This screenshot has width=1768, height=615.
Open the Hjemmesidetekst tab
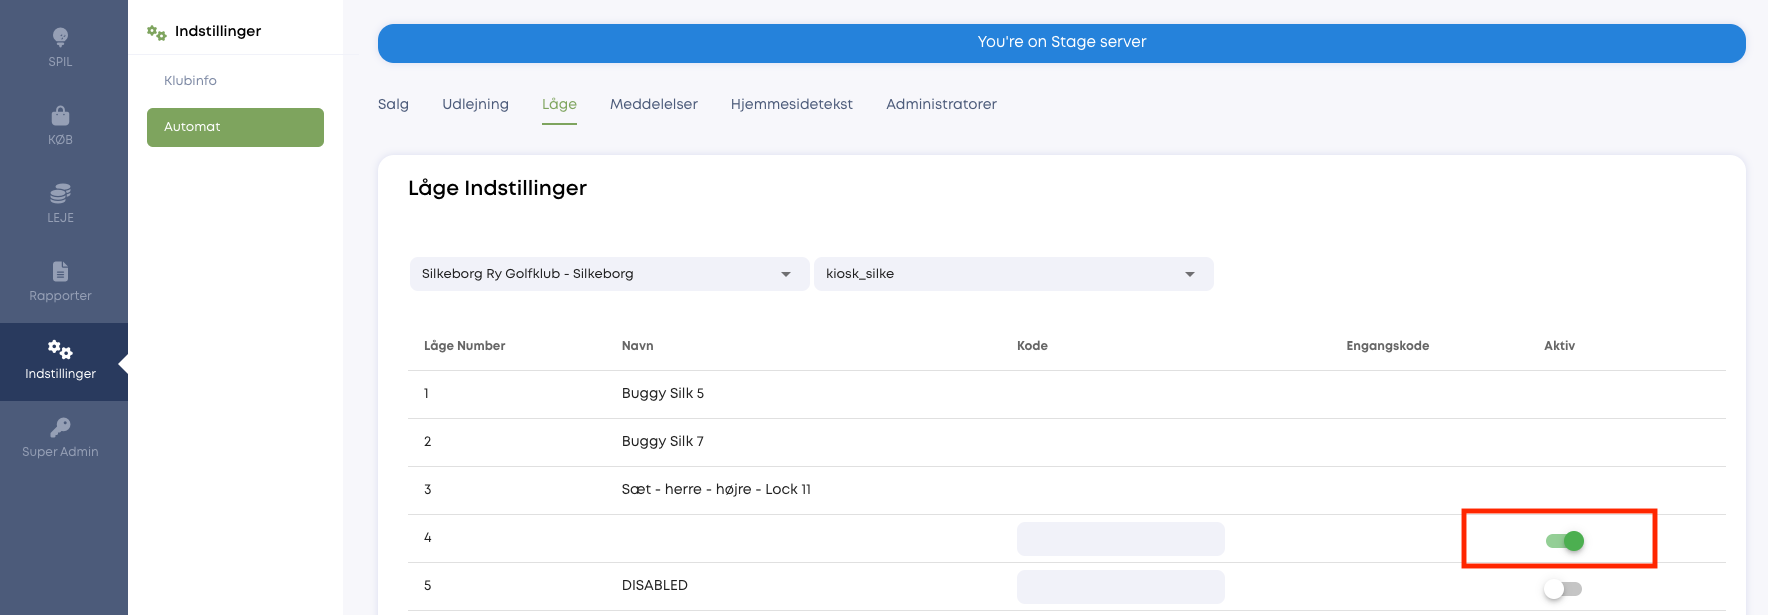[x=792, y=104]
